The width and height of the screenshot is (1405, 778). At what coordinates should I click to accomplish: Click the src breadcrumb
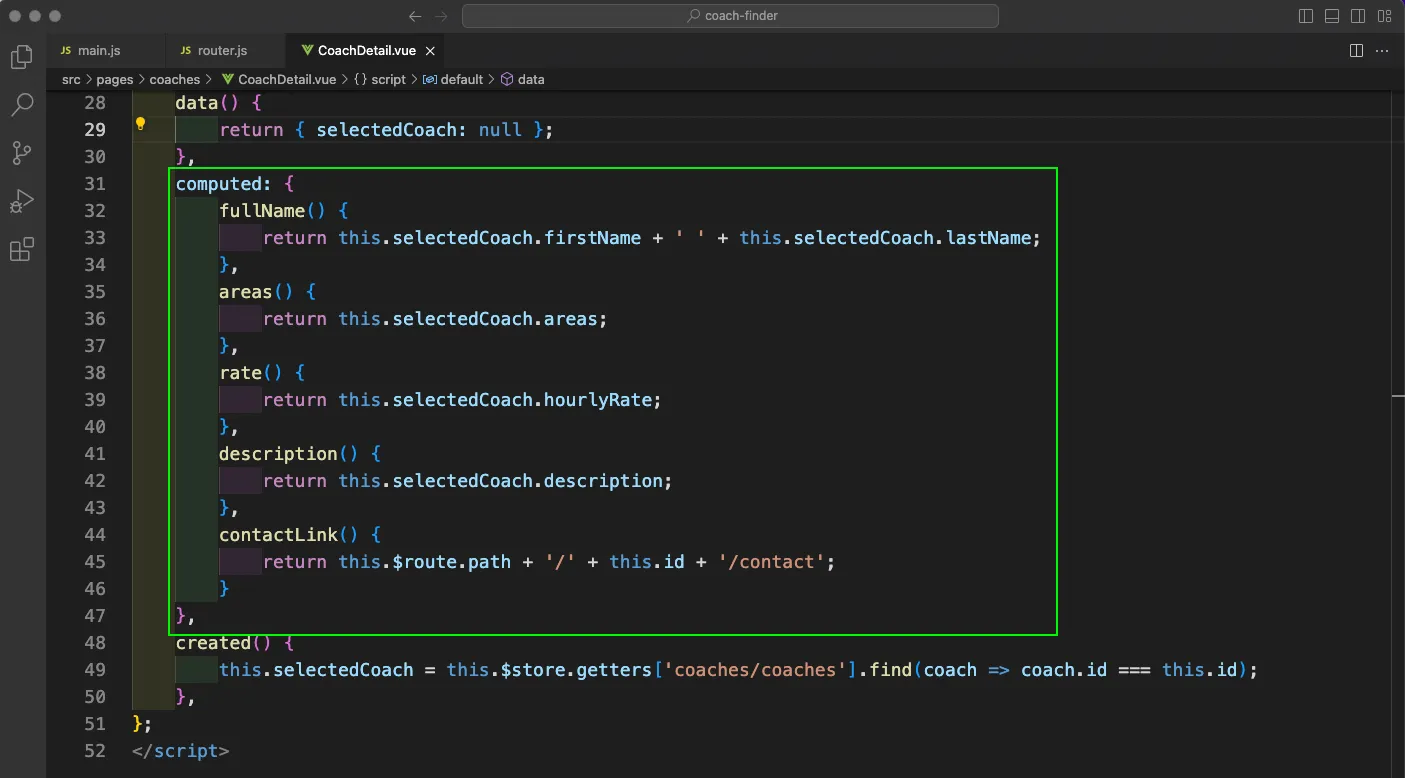pyautogui.click(x=71, y=79)
